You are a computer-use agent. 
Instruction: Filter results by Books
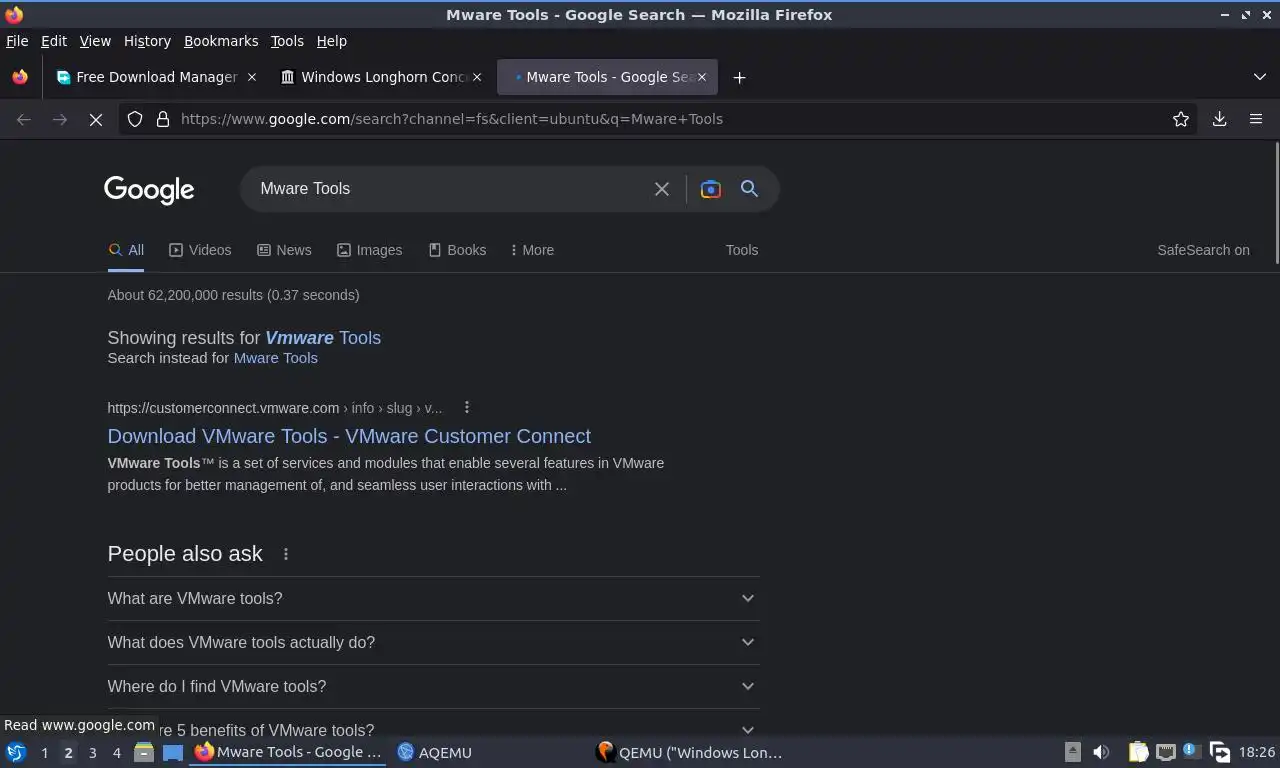tap(457, 250)
